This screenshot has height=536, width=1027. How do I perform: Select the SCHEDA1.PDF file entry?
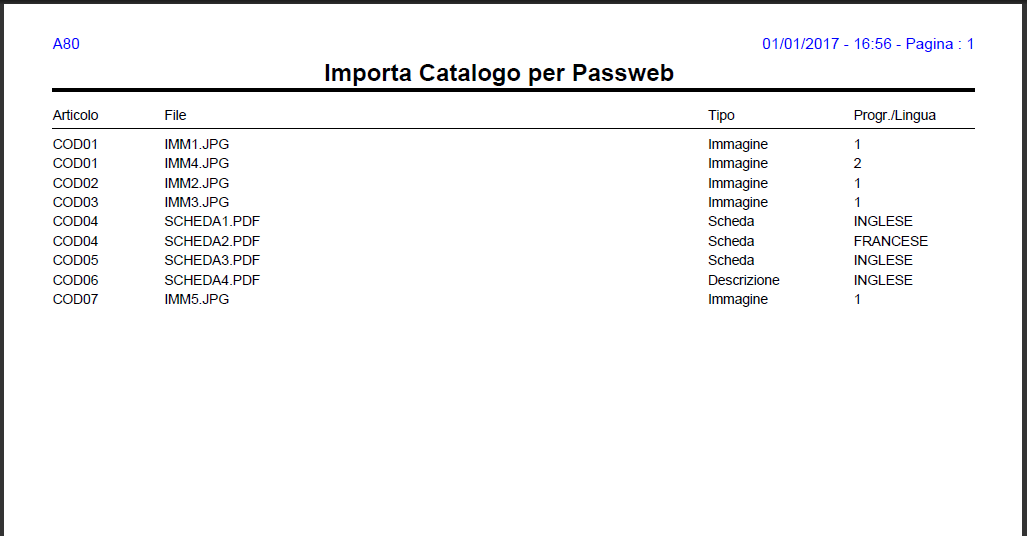205,221
